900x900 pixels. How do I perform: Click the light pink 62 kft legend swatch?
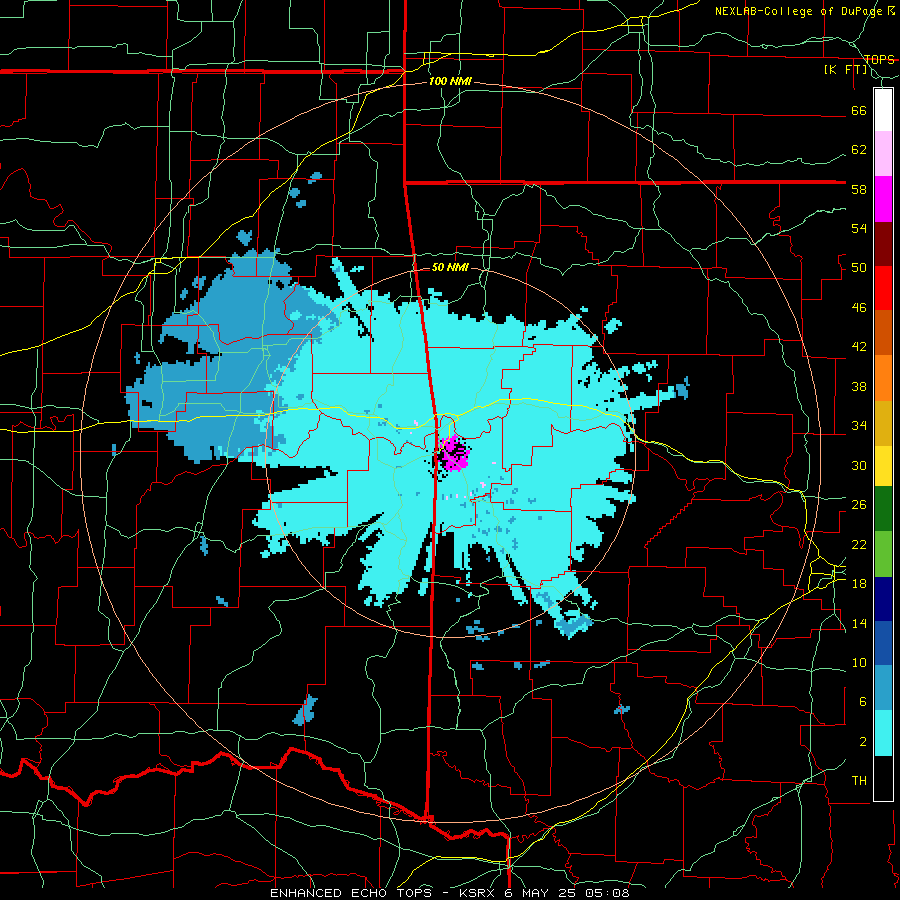(x=883, y=154)
